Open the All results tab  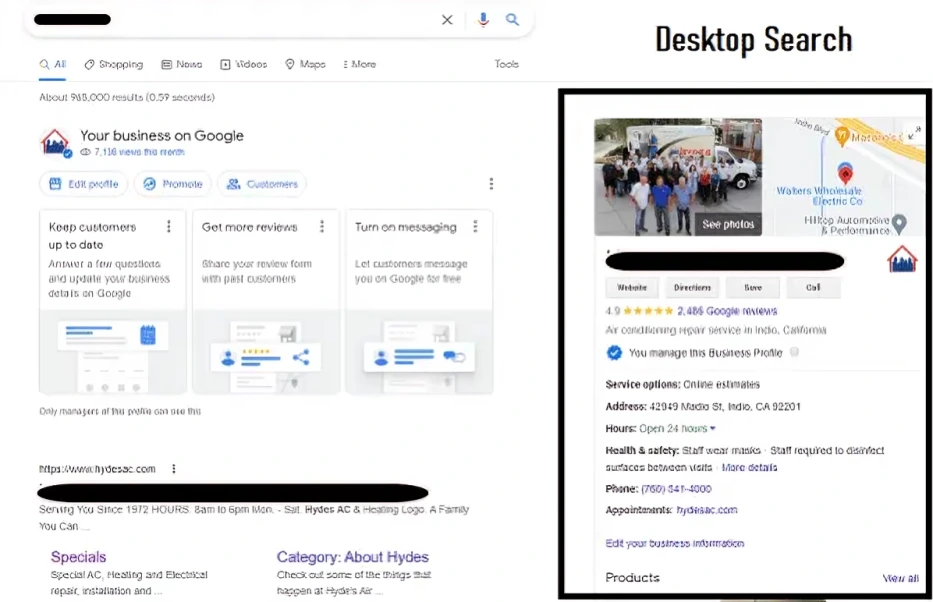click(52, 64)
